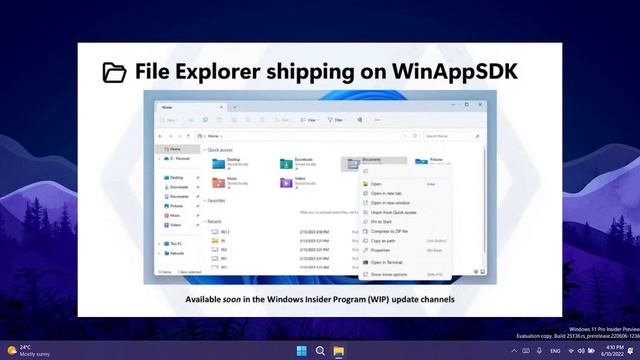This screenshot has width=640, height=360.
Task: Choose Open in Terminal
Action: pos(404,262)
